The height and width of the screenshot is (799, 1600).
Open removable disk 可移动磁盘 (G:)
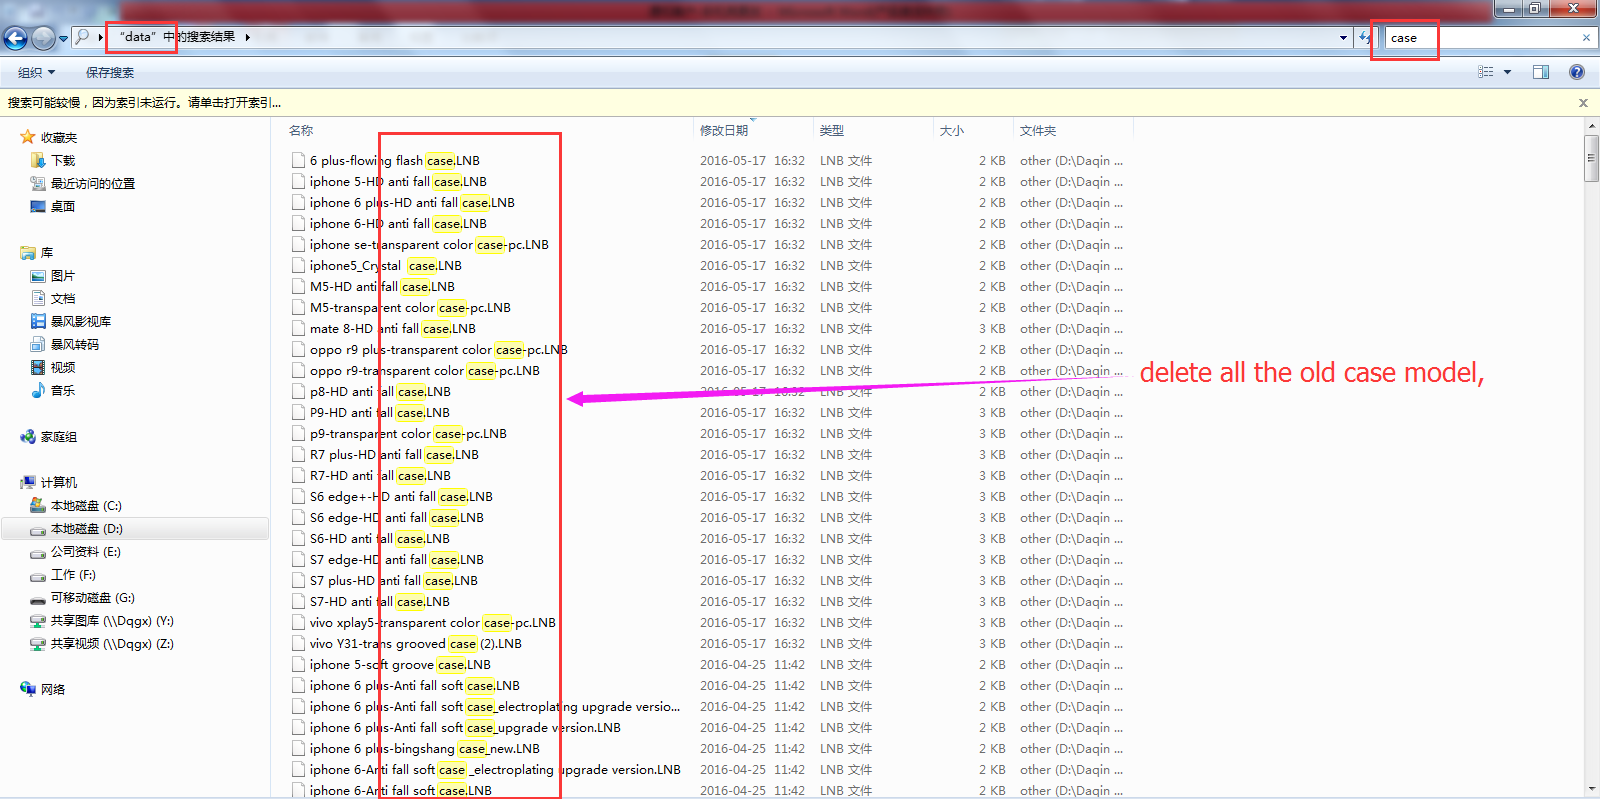tap(92, 598)
